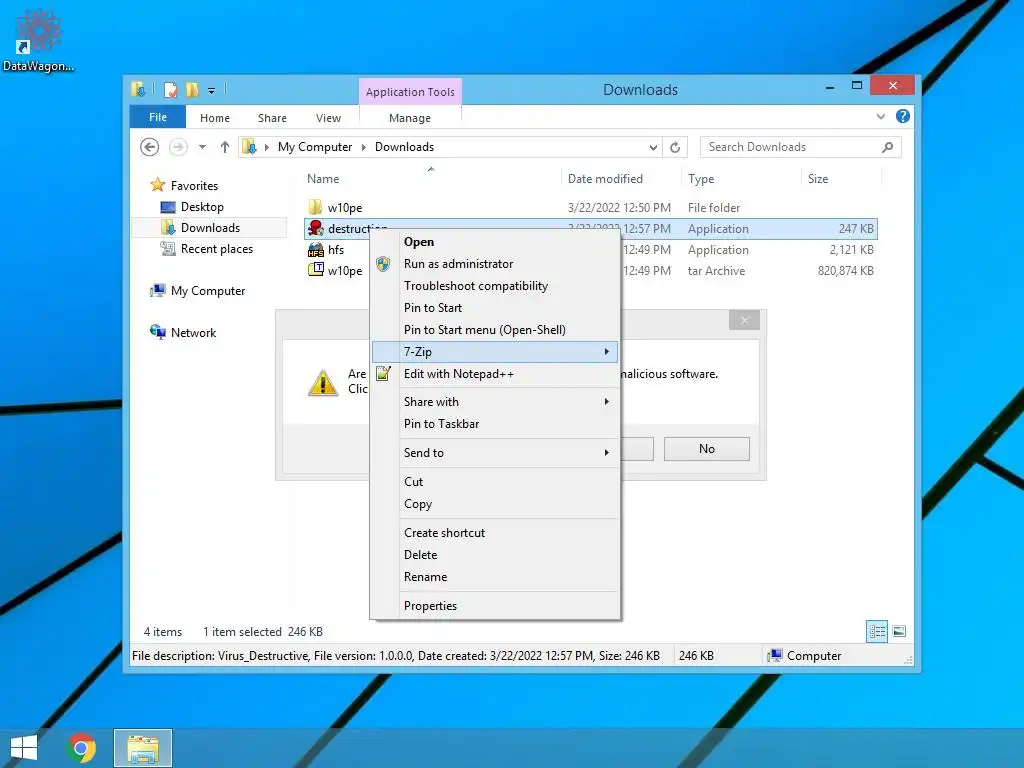Click the Search Downloads field
Screen dimensions: 1024x768
click(x=801, y=147)
